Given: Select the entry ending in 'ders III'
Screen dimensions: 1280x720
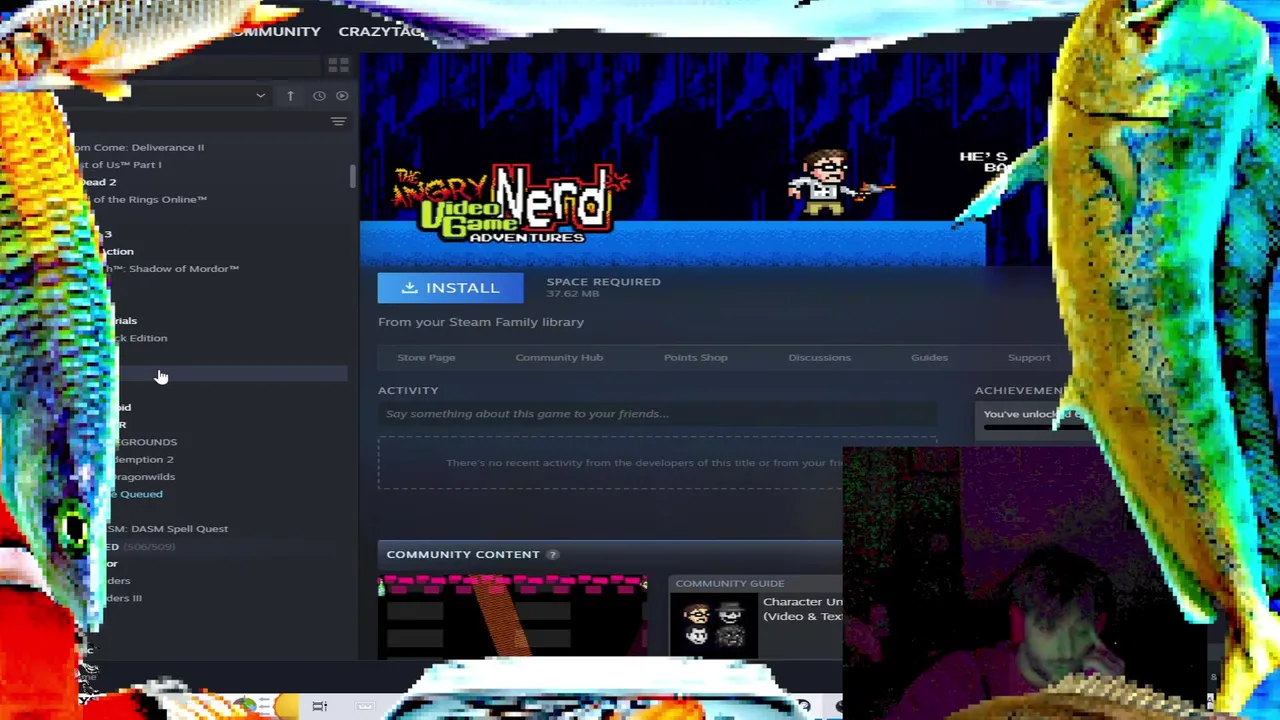Looking at the screenshot, I should pos(124,598).
